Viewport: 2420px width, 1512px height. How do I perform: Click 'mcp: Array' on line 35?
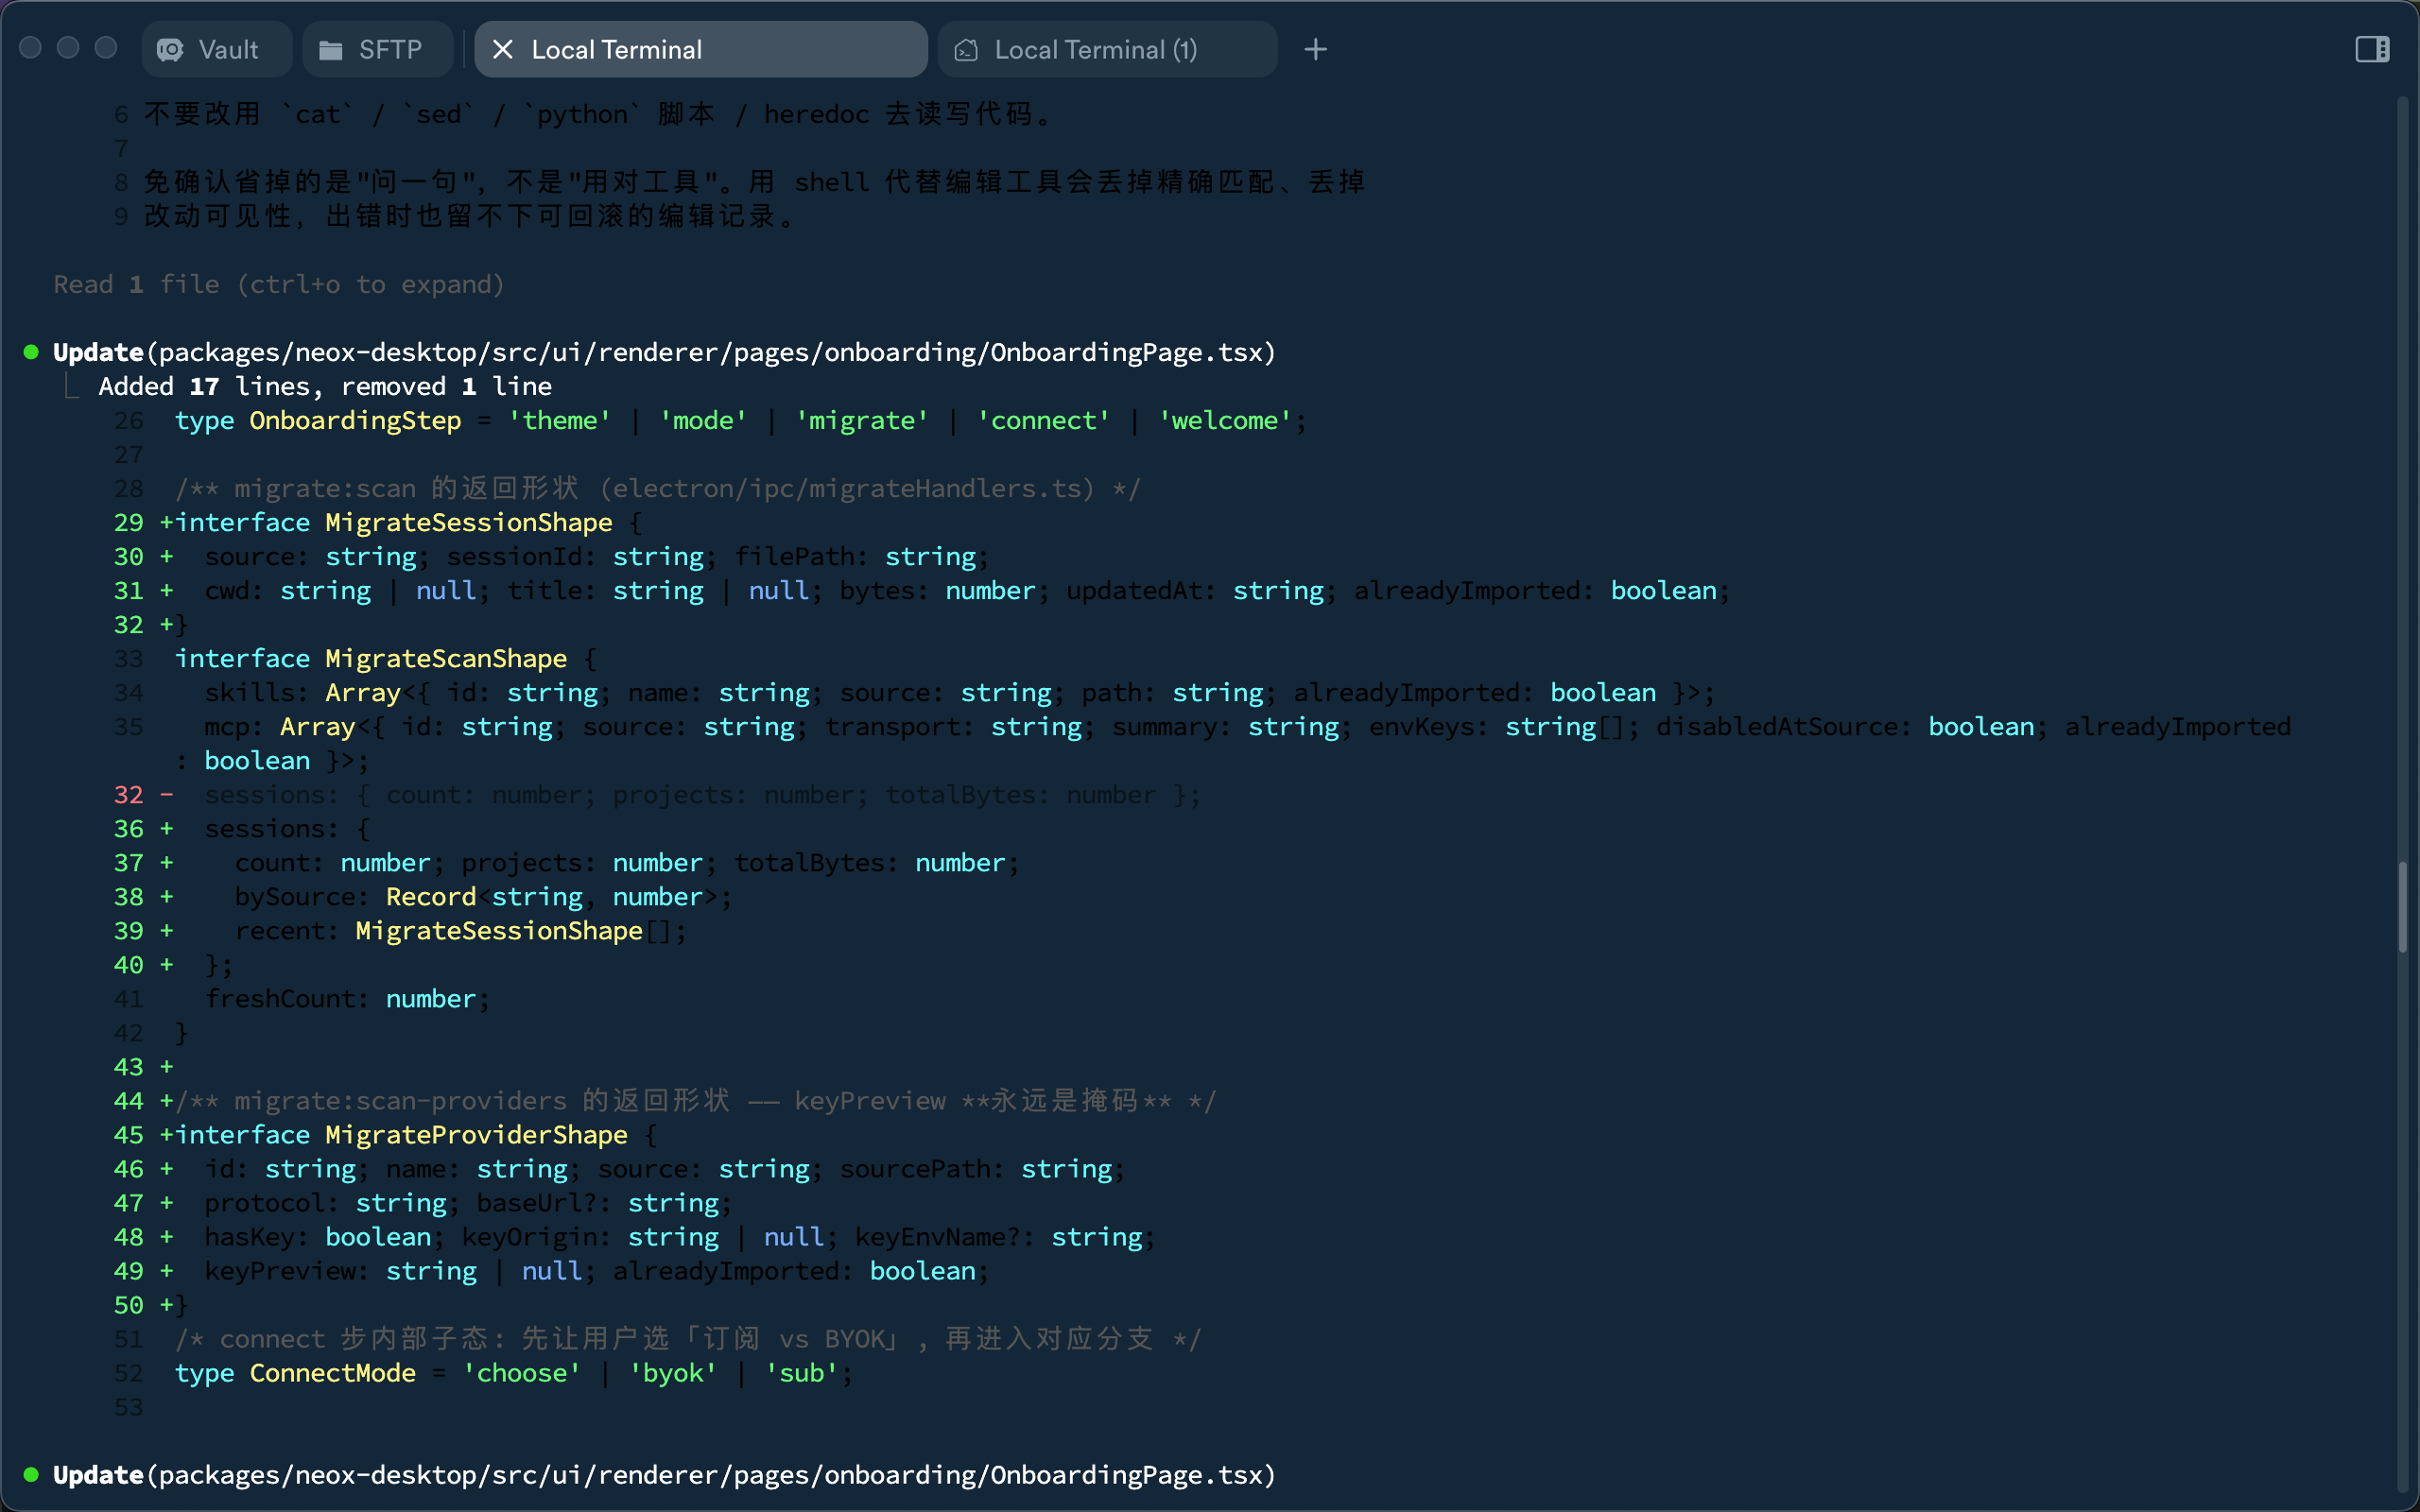[x=280, y=726]
